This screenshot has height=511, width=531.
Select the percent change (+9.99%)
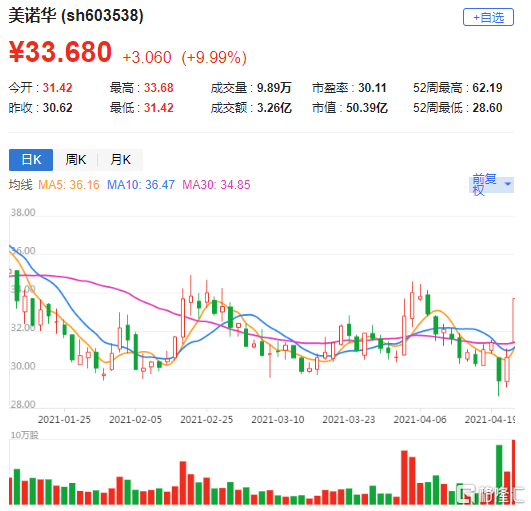coord(214,57)
